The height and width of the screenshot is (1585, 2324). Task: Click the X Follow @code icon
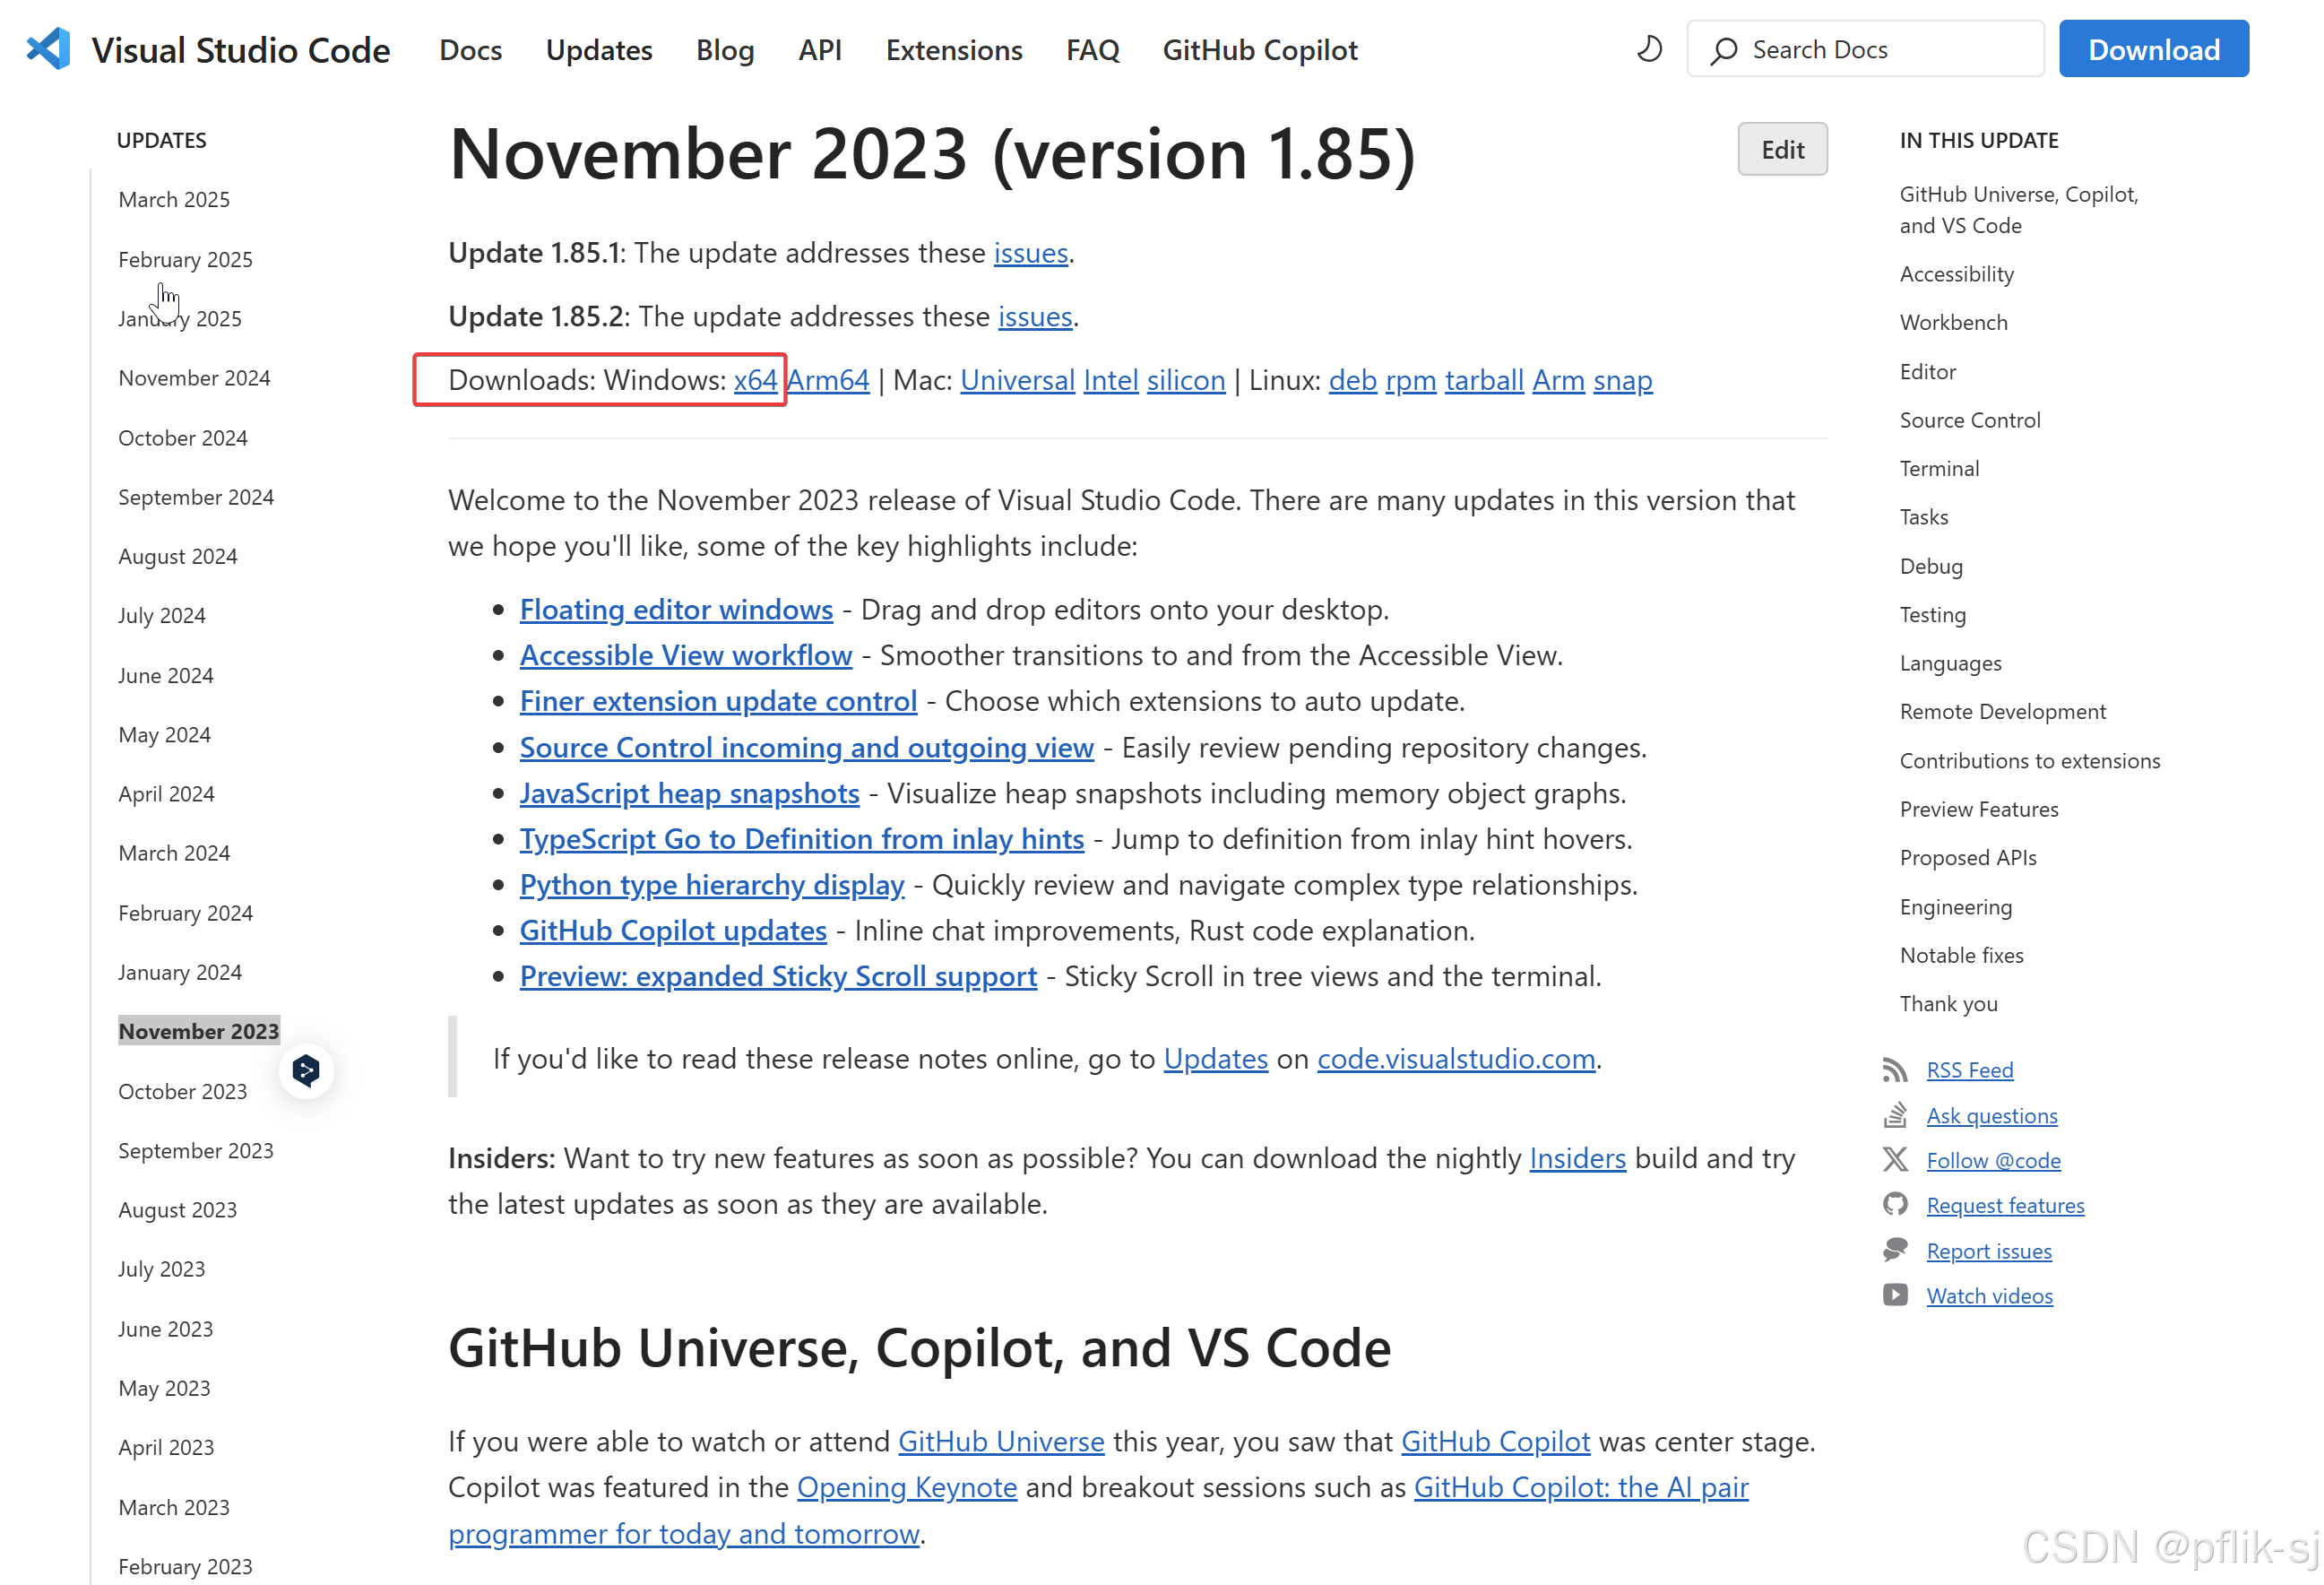click(1894, 1160)
